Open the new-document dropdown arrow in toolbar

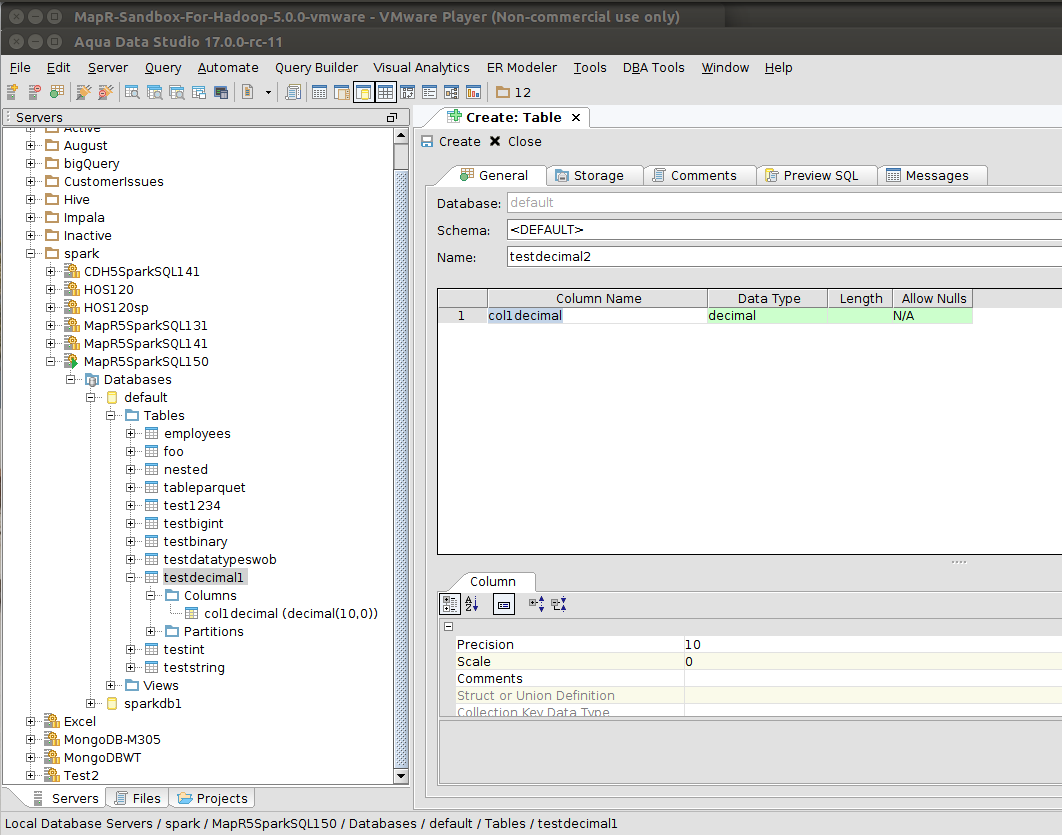tap(268, 92)
